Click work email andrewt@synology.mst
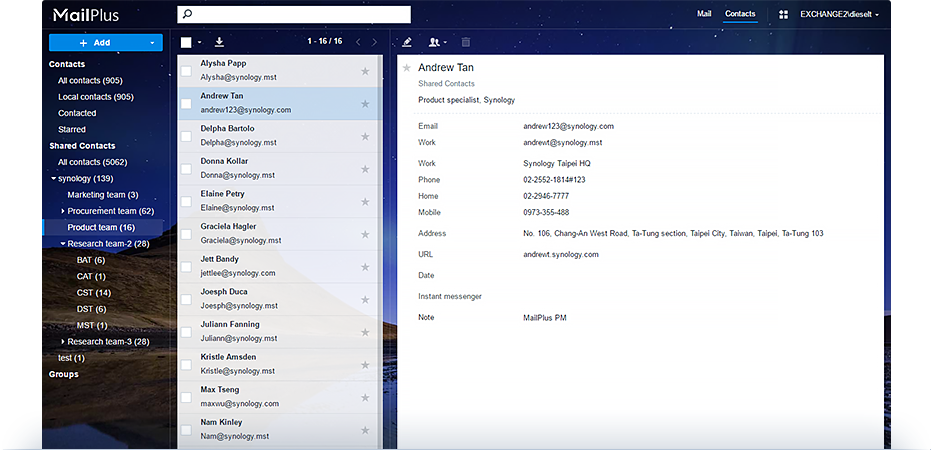The image size is (933, 450). pyautogui.click(x=563, y=142)
